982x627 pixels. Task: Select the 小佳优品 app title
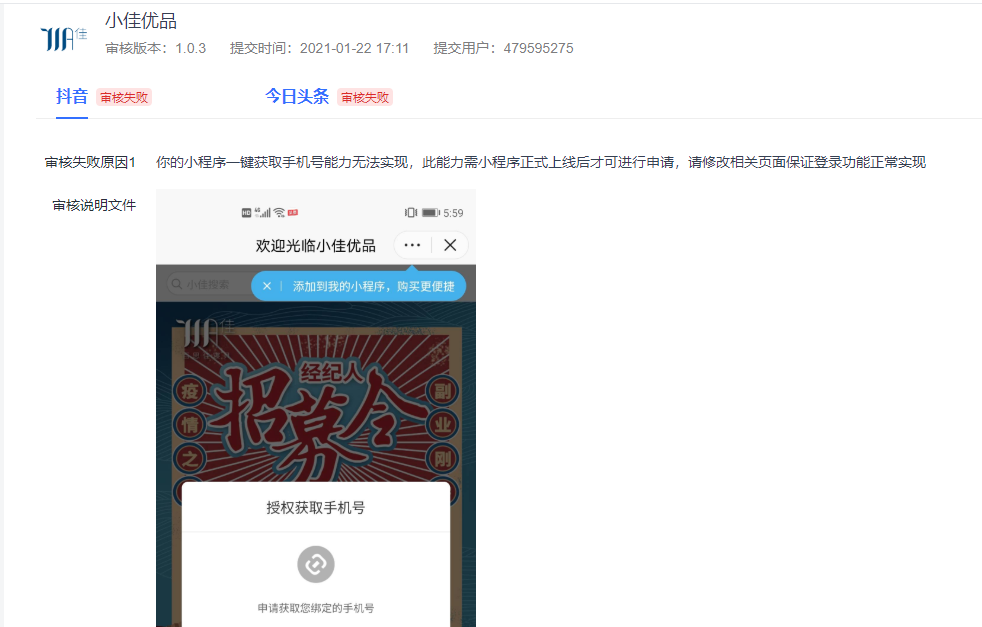[x=141, y=21]
